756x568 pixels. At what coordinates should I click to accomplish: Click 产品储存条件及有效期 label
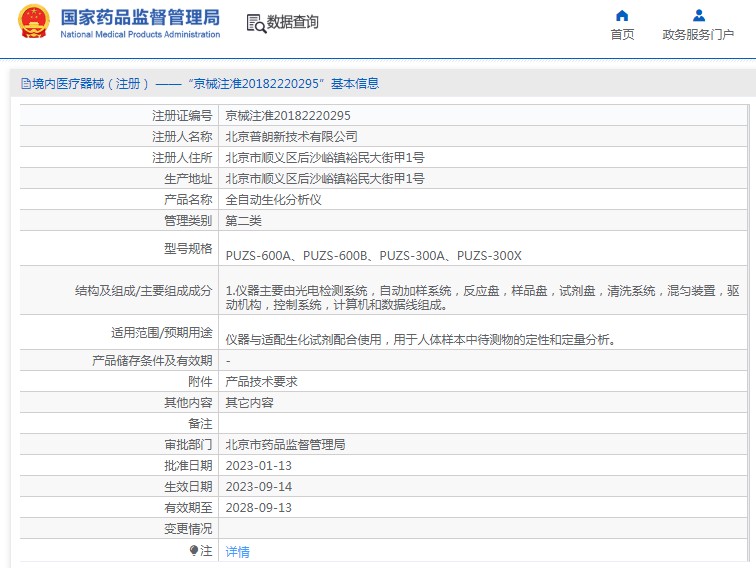(152, 361)
